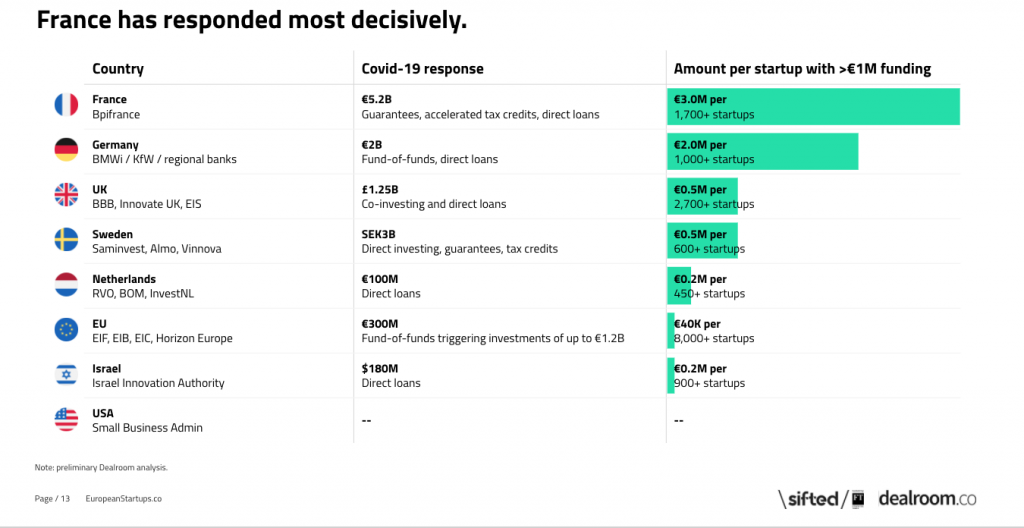Viewport: 1024px width, 528px height.
Task: Select the €5.2B France response text
Action: (376, 99)
